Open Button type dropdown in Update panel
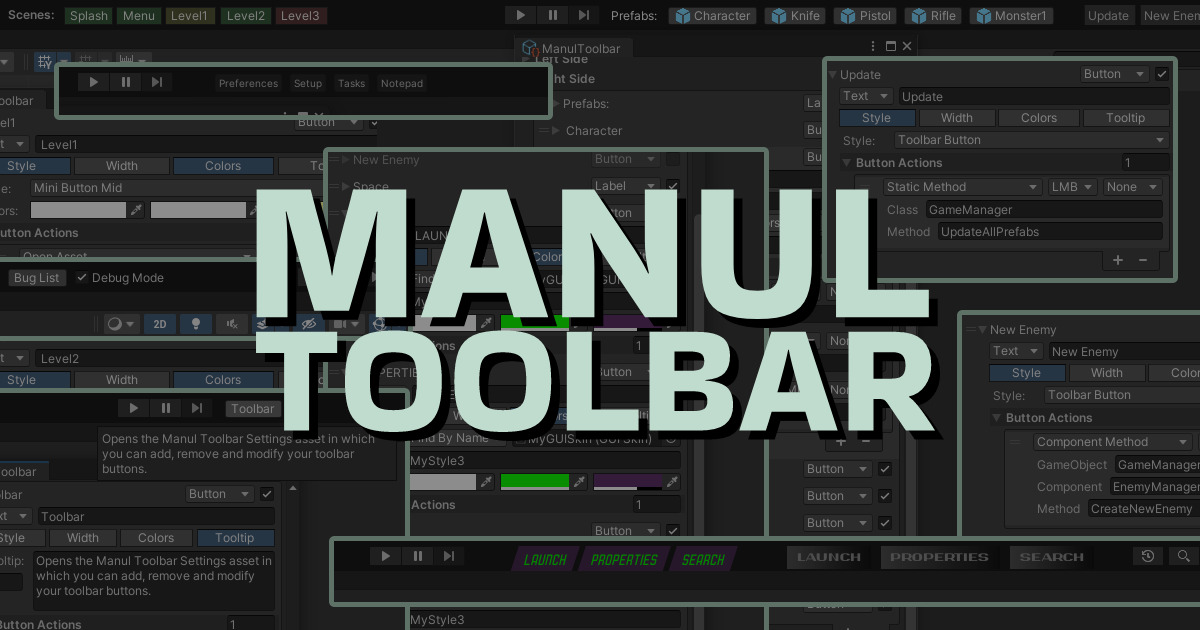Viewport: 1200px width, 630px height. point(1115,74)
